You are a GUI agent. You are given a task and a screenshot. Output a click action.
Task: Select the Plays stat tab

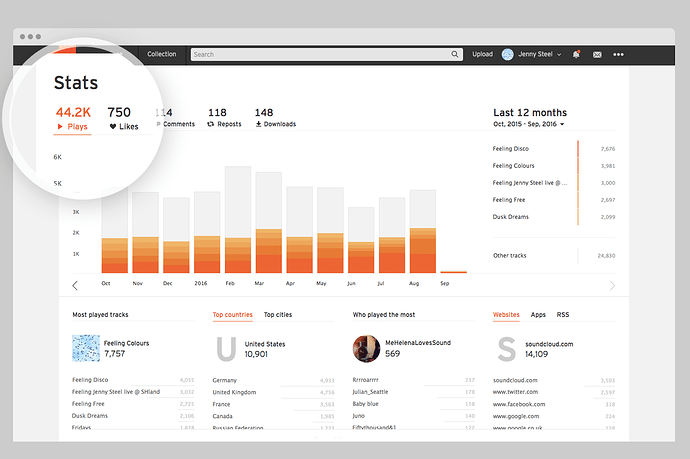(72, 119)
